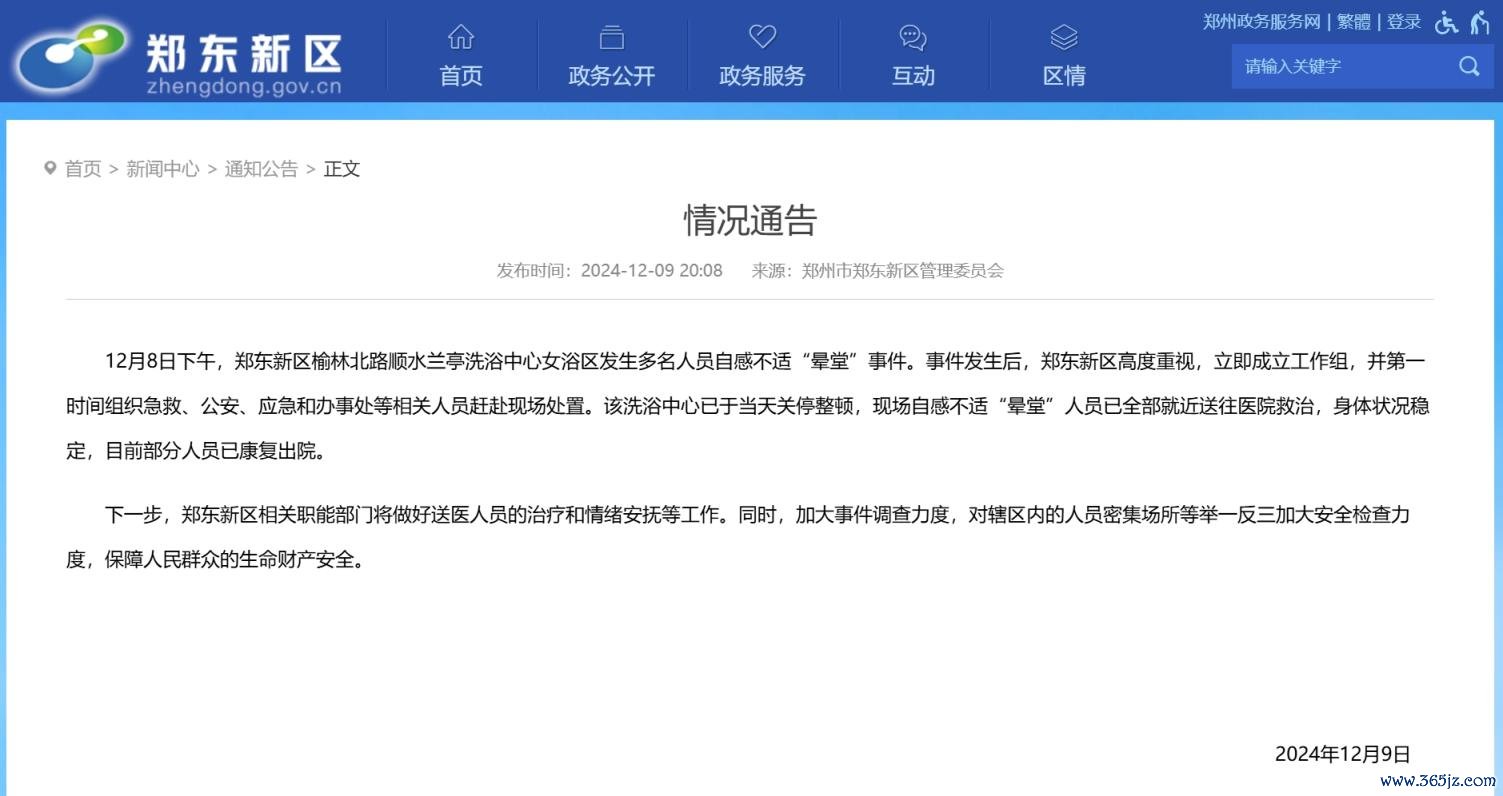1503x796 pixels.
Task: Go to 首页 in the breadcrumb
Action: point(83,169)
